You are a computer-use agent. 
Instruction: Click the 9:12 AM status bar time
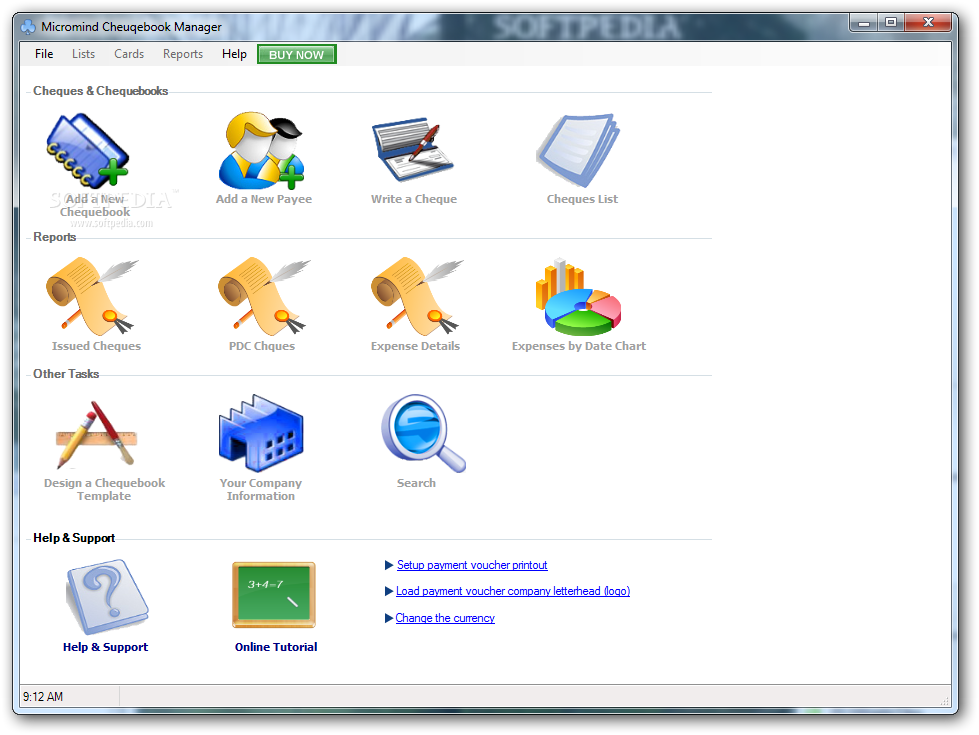click(x=43, y=697)
